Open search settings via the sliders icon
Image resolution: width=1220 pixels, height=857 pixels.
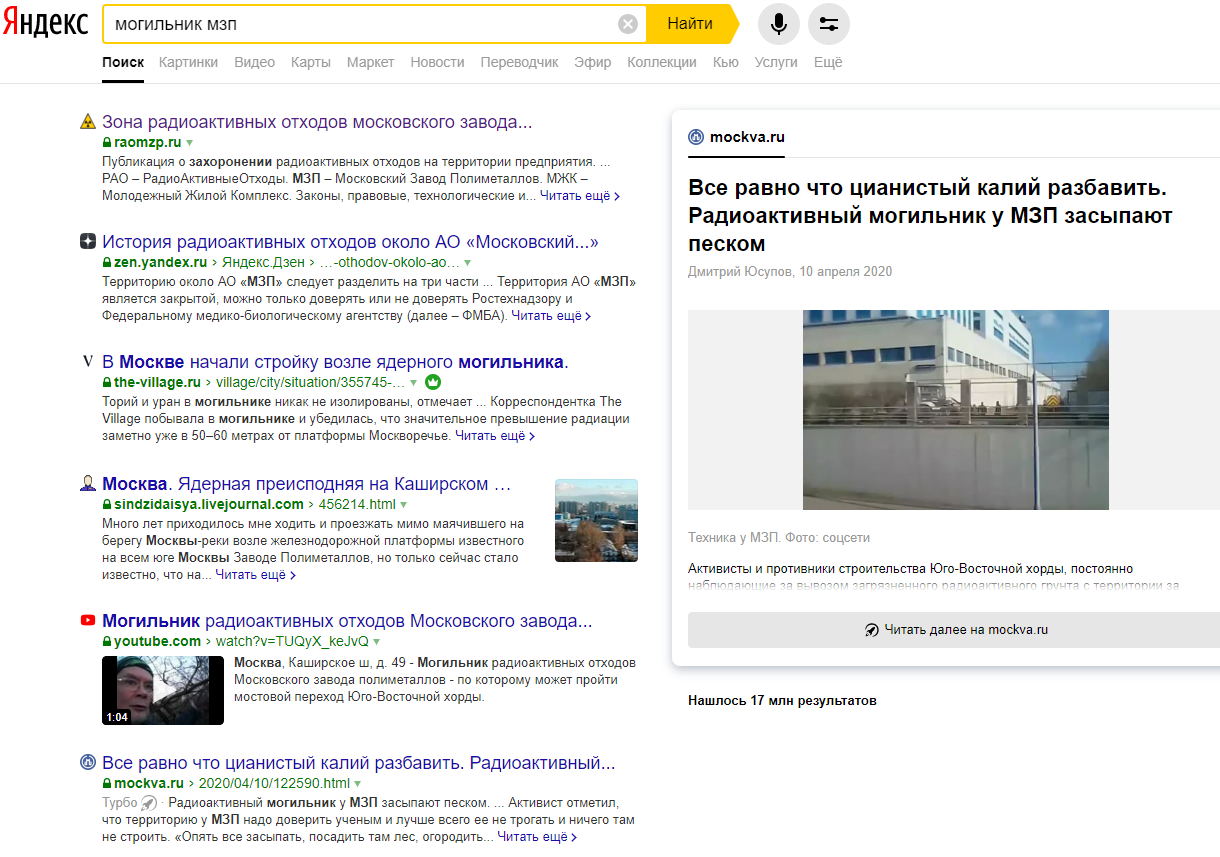(x=828, y=24)
